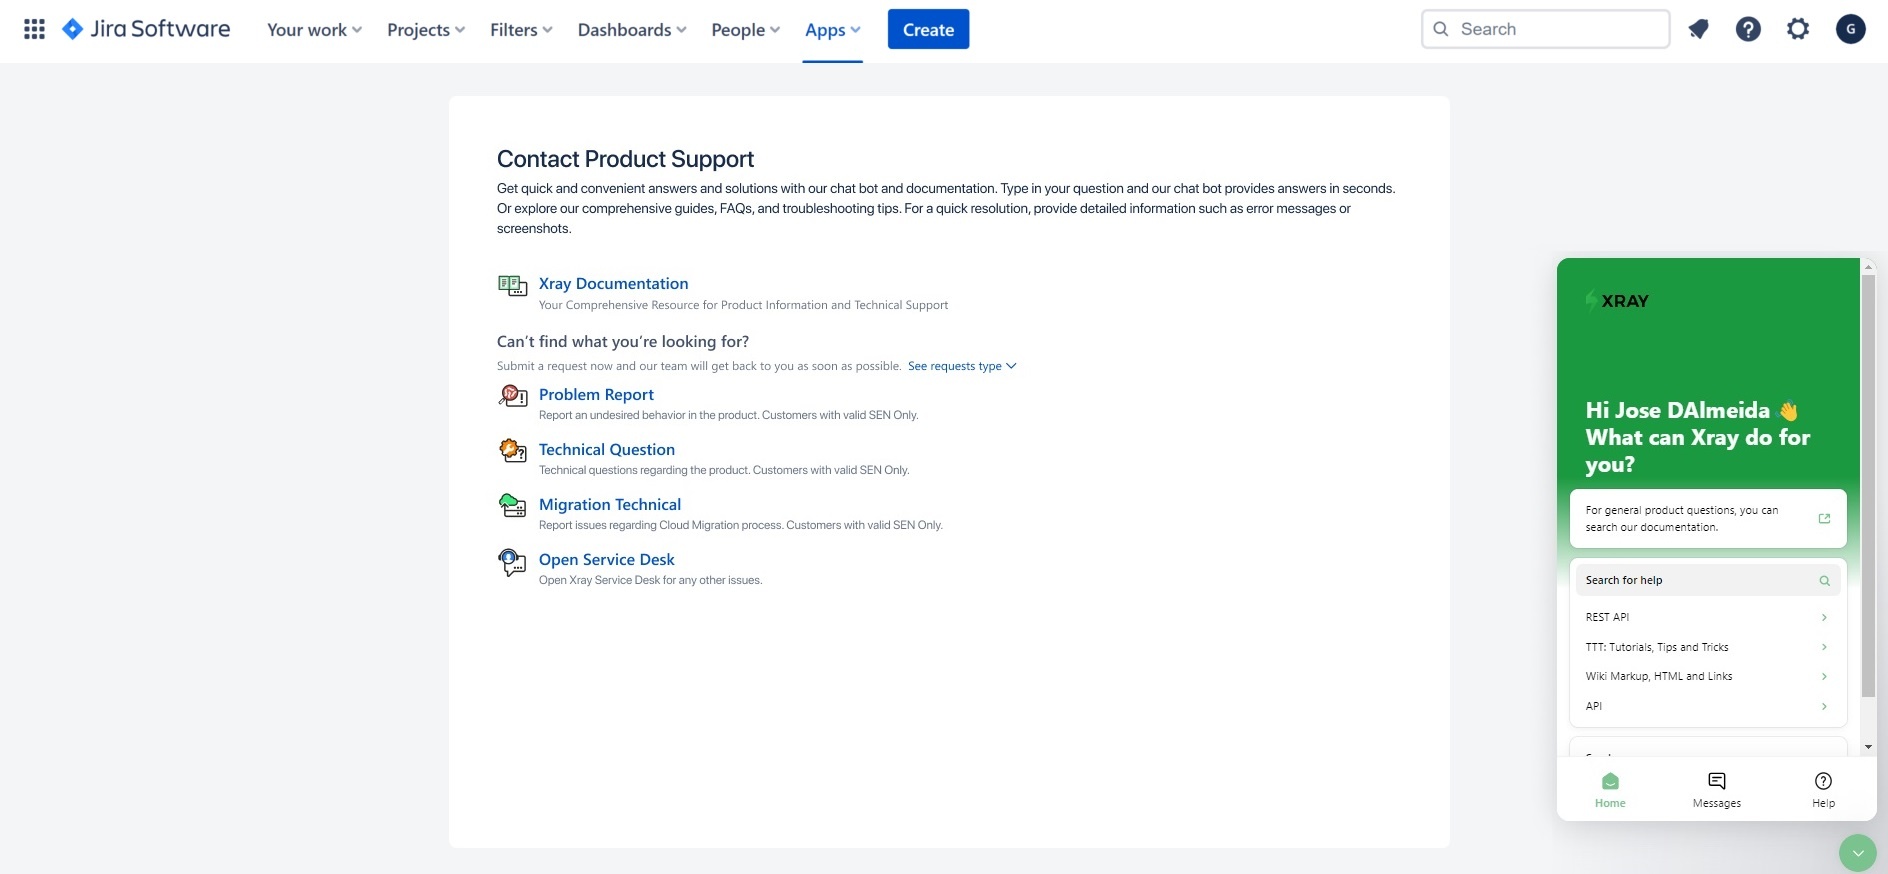This screenshot has width=1888, height=874.
Task: Click the Create button
Action: pyautogui.click(x=928, y=29)
